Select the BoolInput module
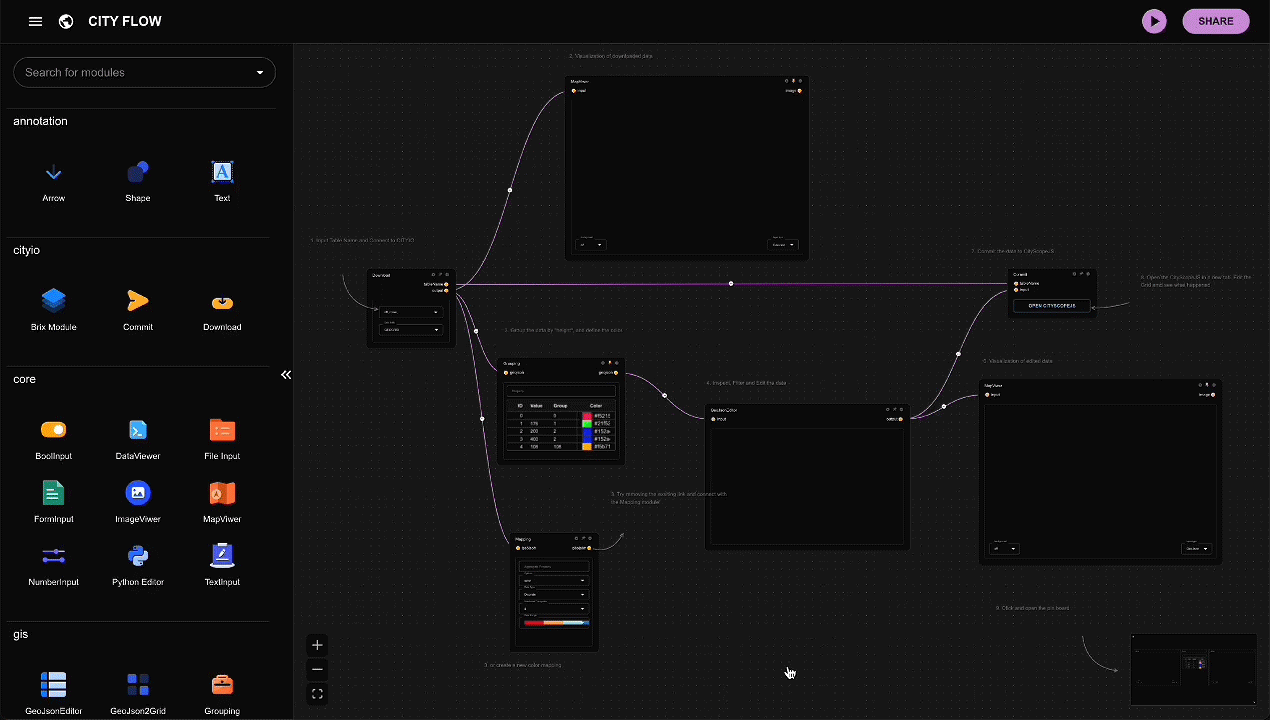This screenshot has width=1270, height=720. pos(54,438)
